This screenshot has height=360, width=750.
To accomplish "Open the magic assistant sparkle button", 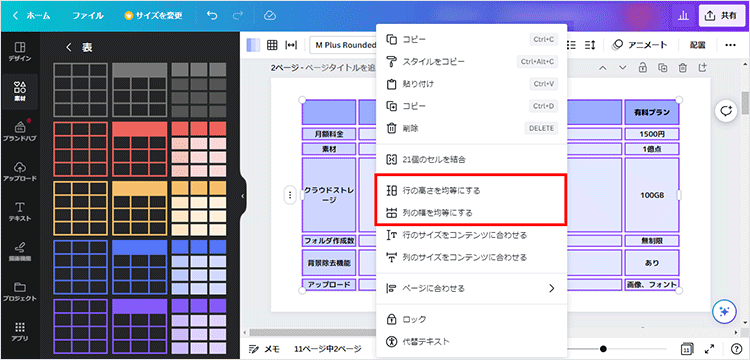I will [x=724, y=311].
